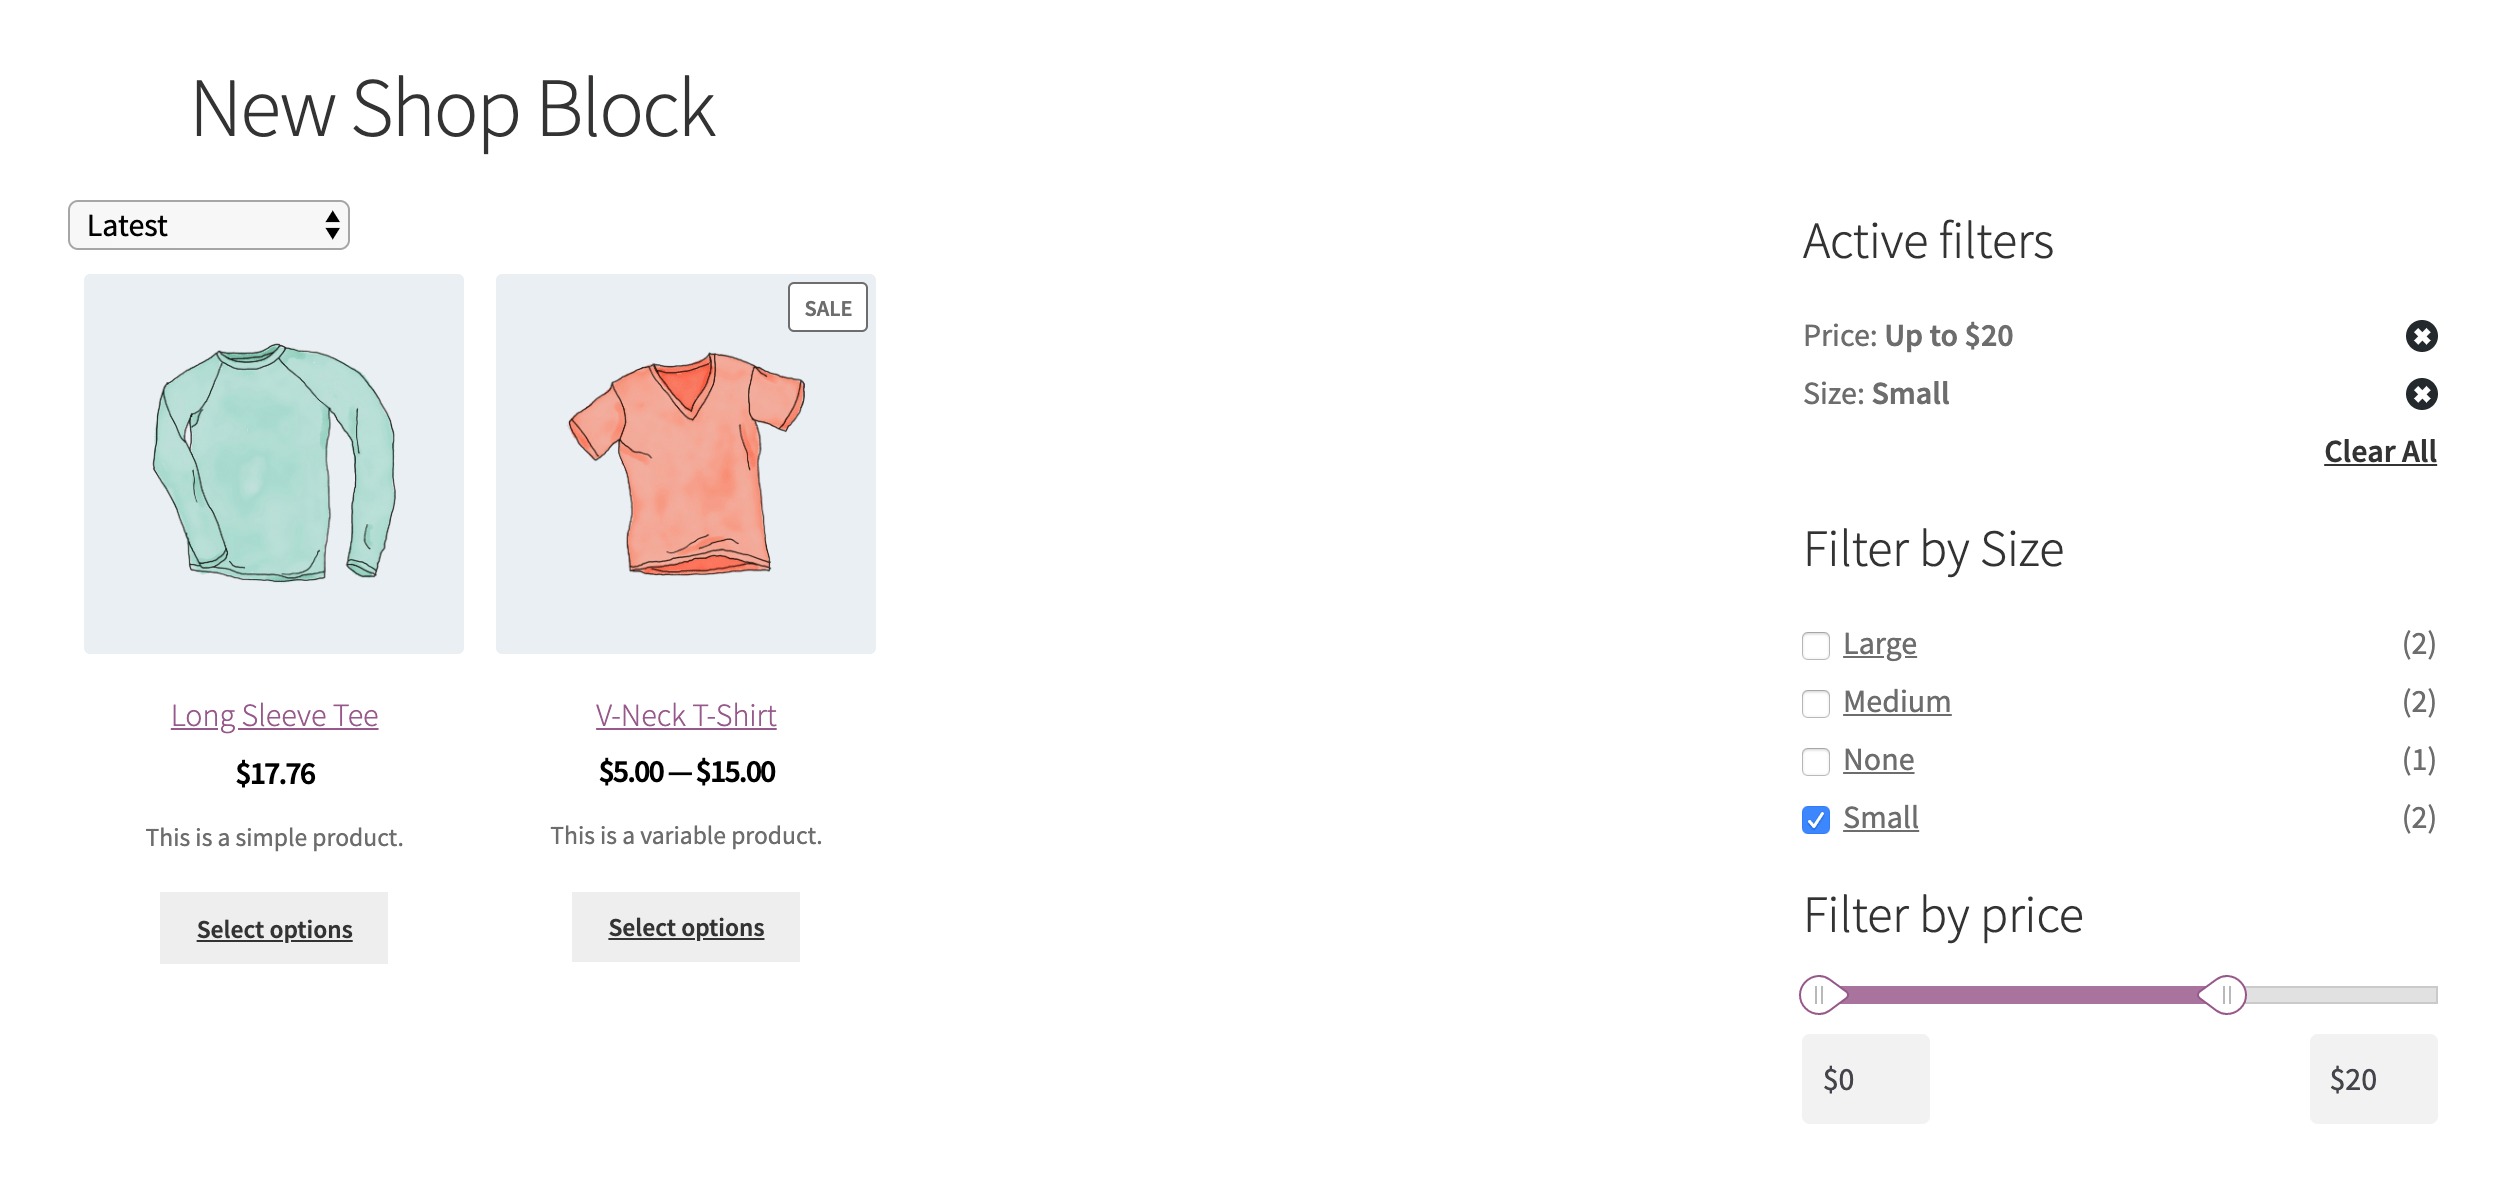Click the Small size filter label
Screen dimensions: 2510x1192
(1881, 818)
